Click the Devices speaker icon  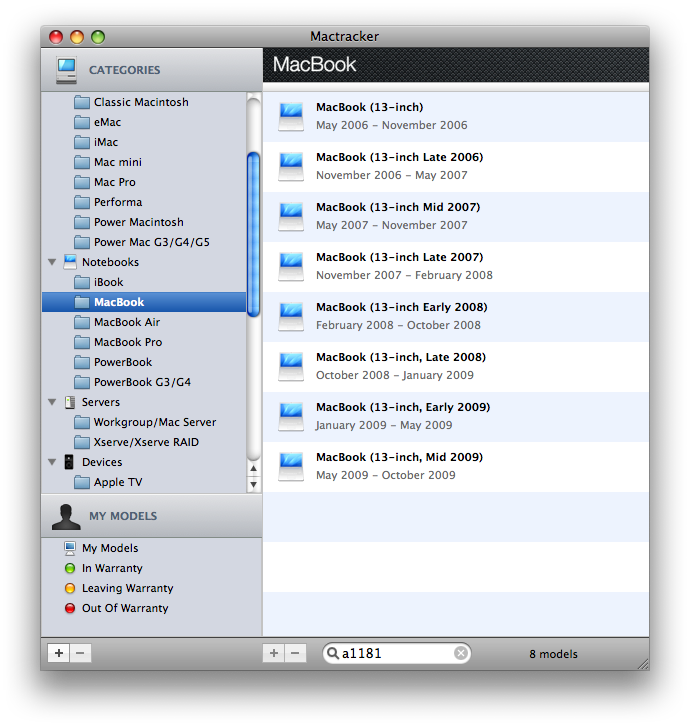(x=69, y=462)
